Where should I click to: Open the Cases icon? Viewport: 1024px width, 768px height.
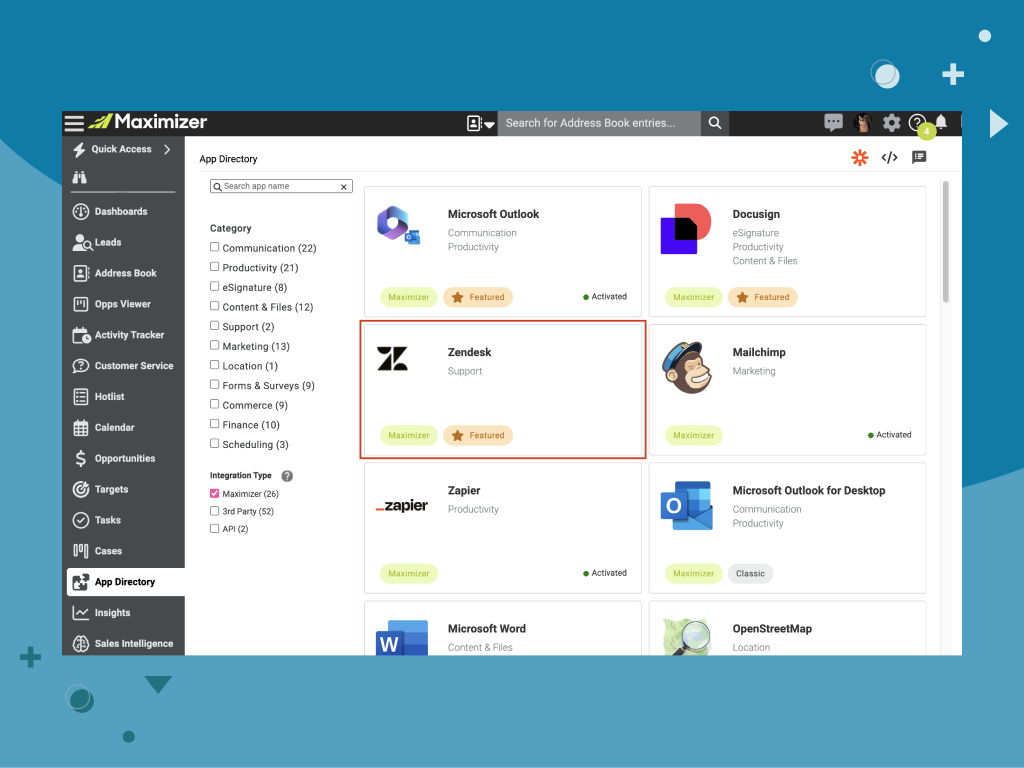[80, 551]
